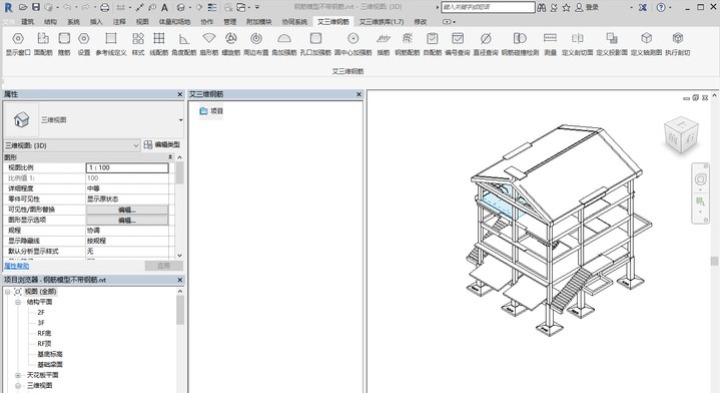Click the keyword search input box

coord(488,7)
